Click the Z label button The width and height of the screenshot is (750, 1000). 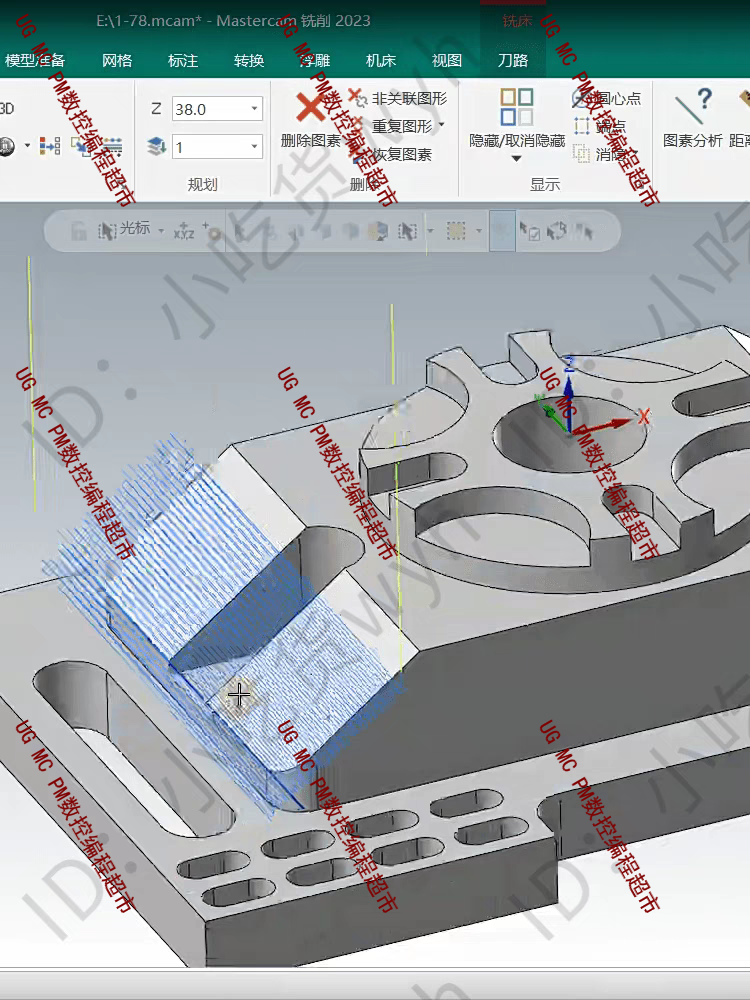point(156,109)
